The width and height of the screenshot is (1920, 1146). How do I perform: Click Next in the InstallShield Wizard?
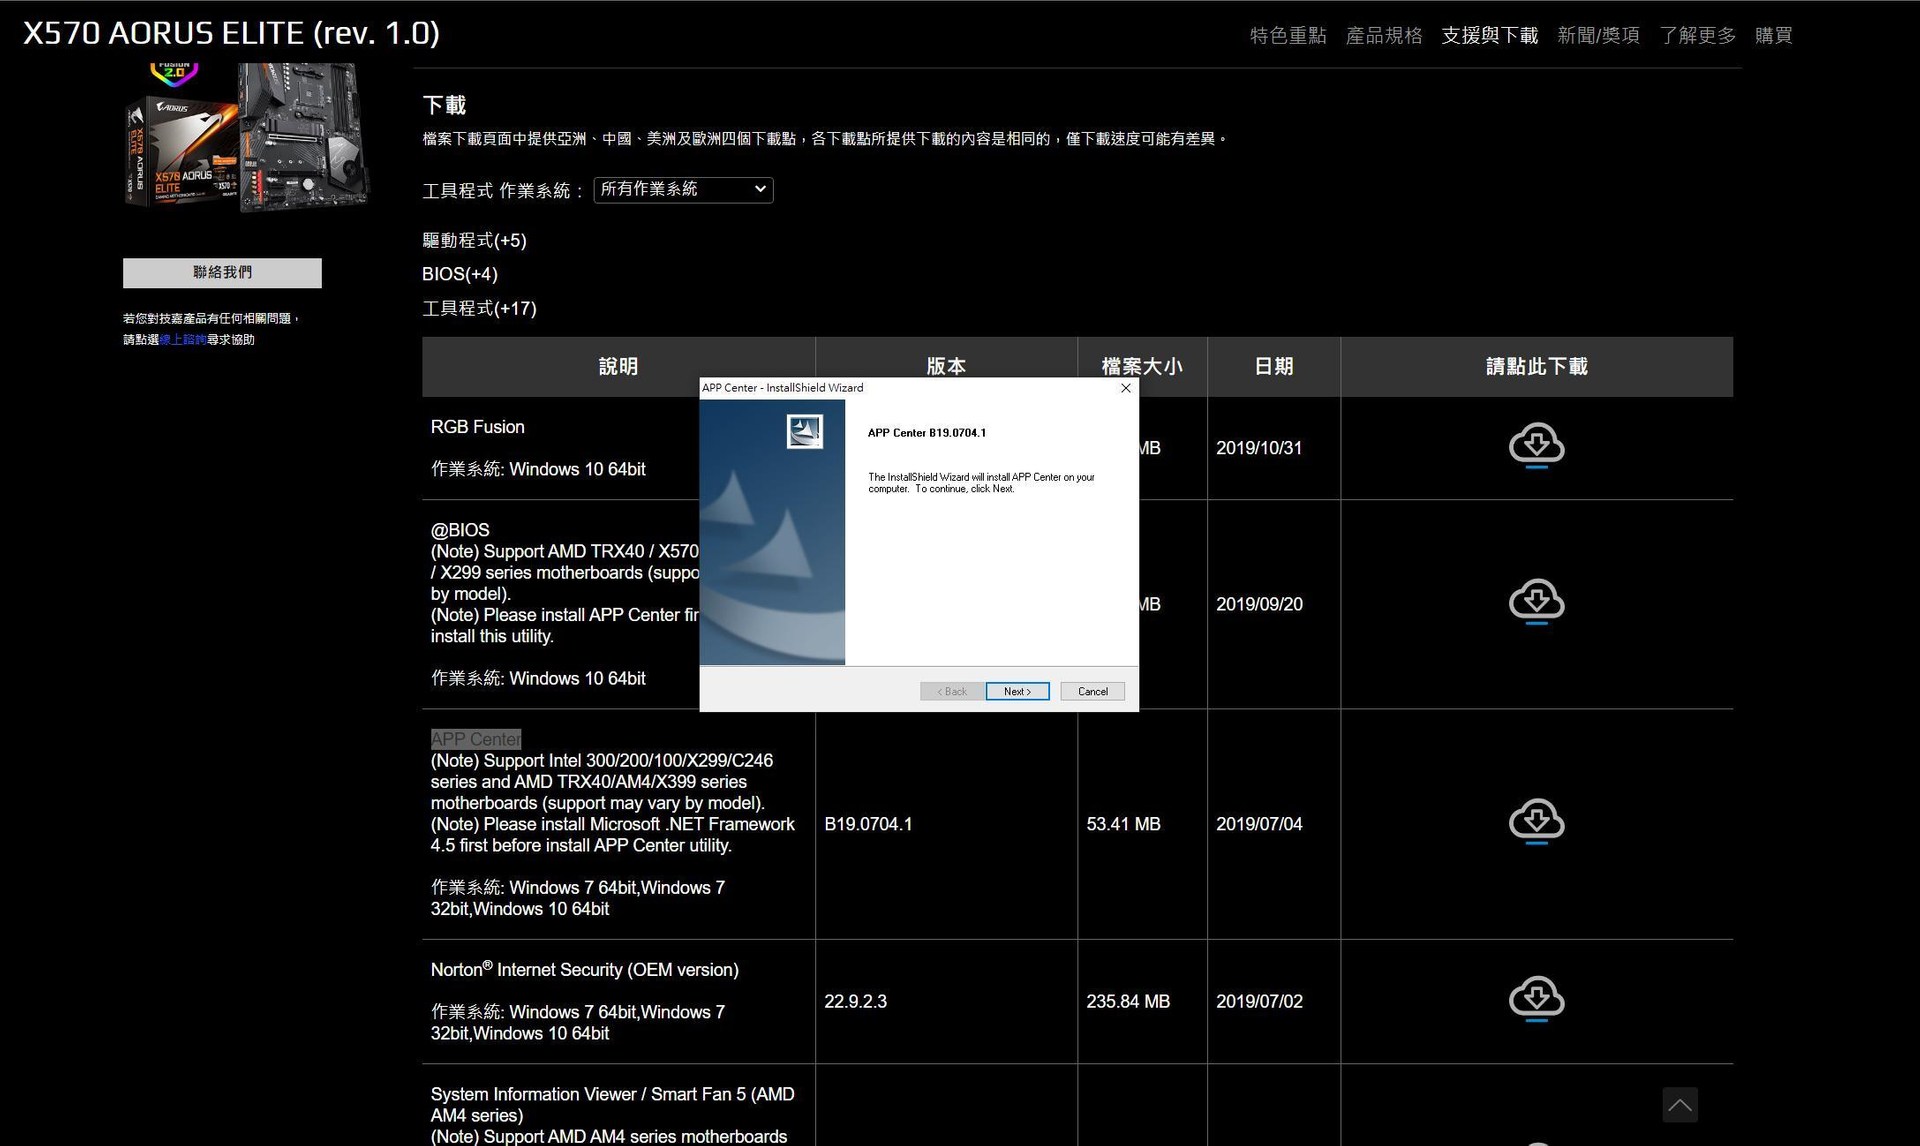click(1017, 691)
